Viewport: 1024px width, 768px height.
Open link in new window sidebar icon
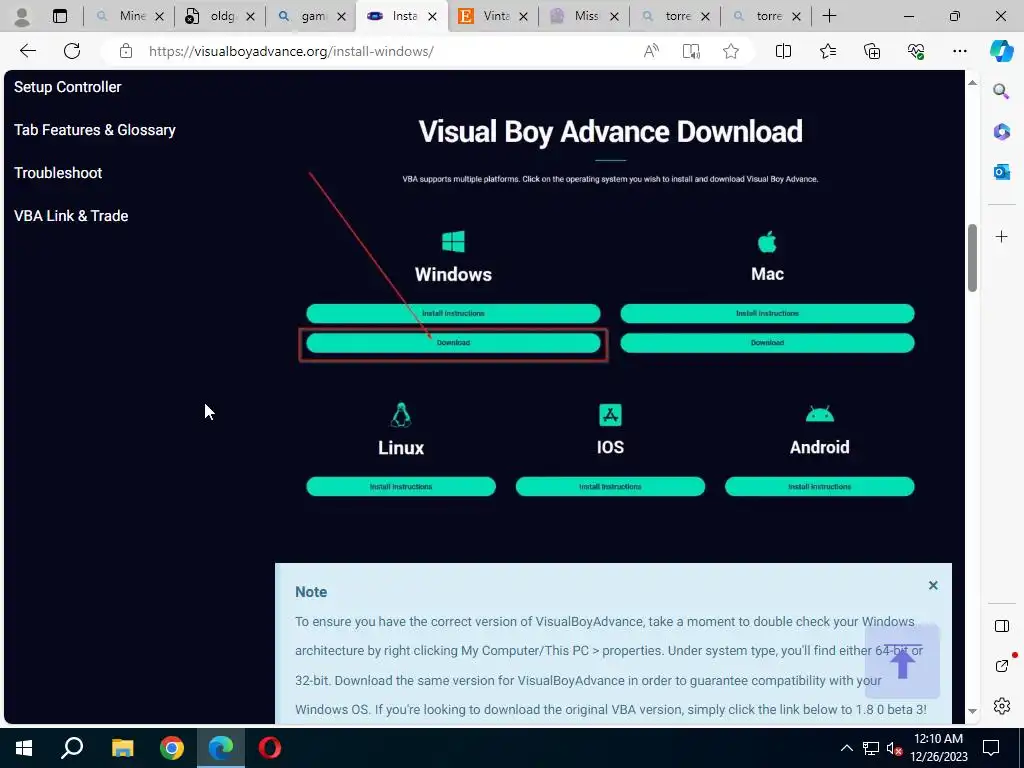coord(1002,665)
